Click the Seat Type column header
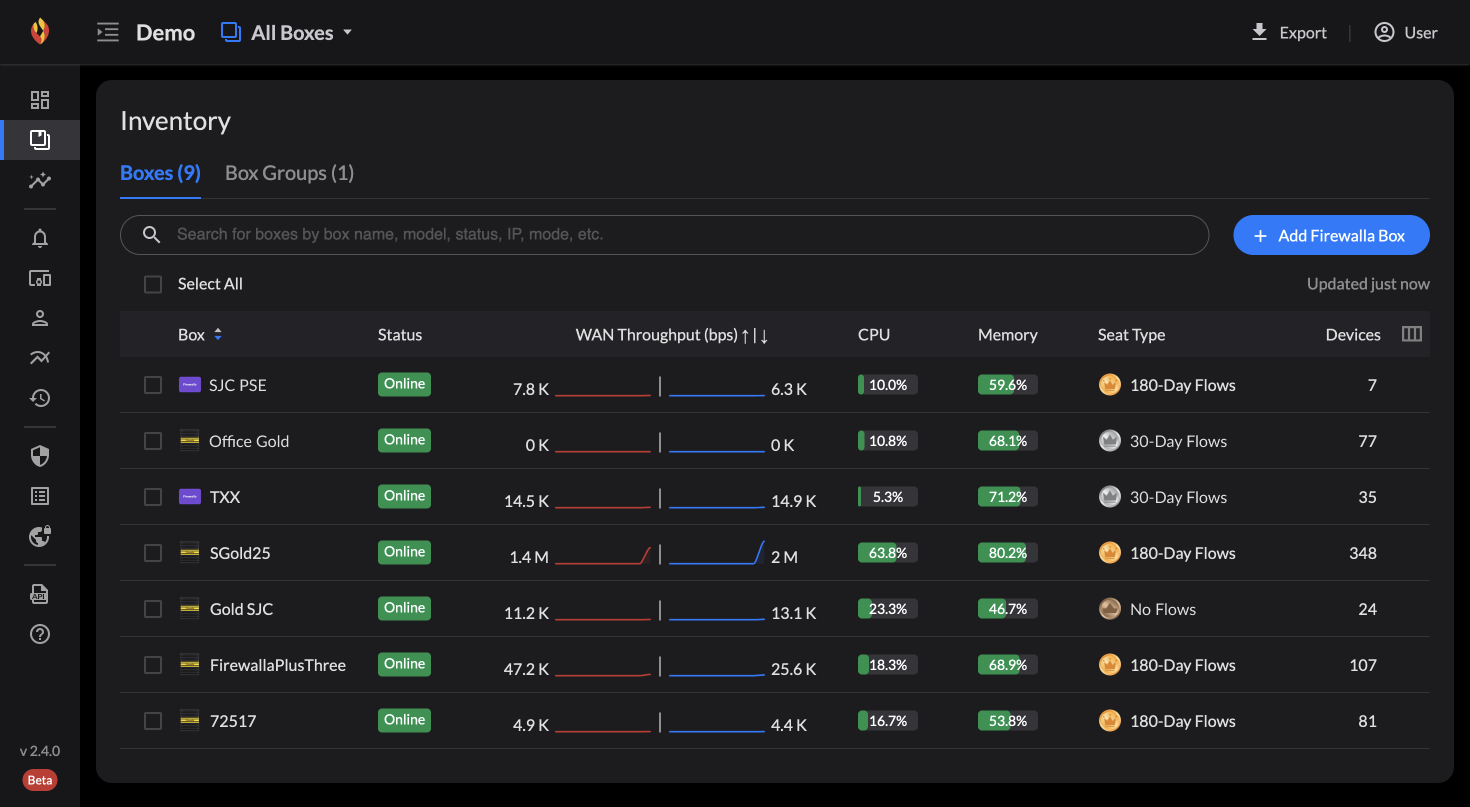 click(1131, 335)
